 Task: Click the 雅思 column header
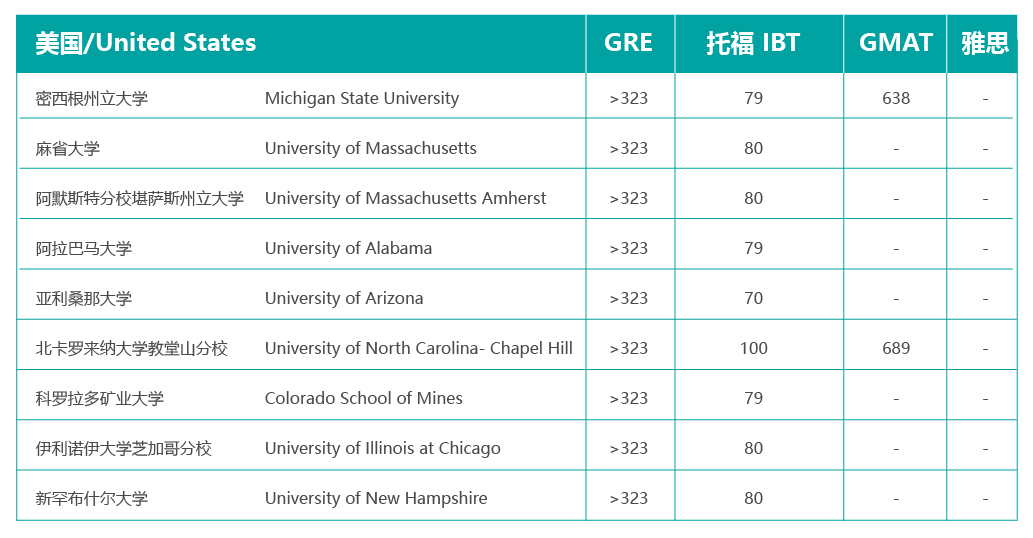(983, 43)
